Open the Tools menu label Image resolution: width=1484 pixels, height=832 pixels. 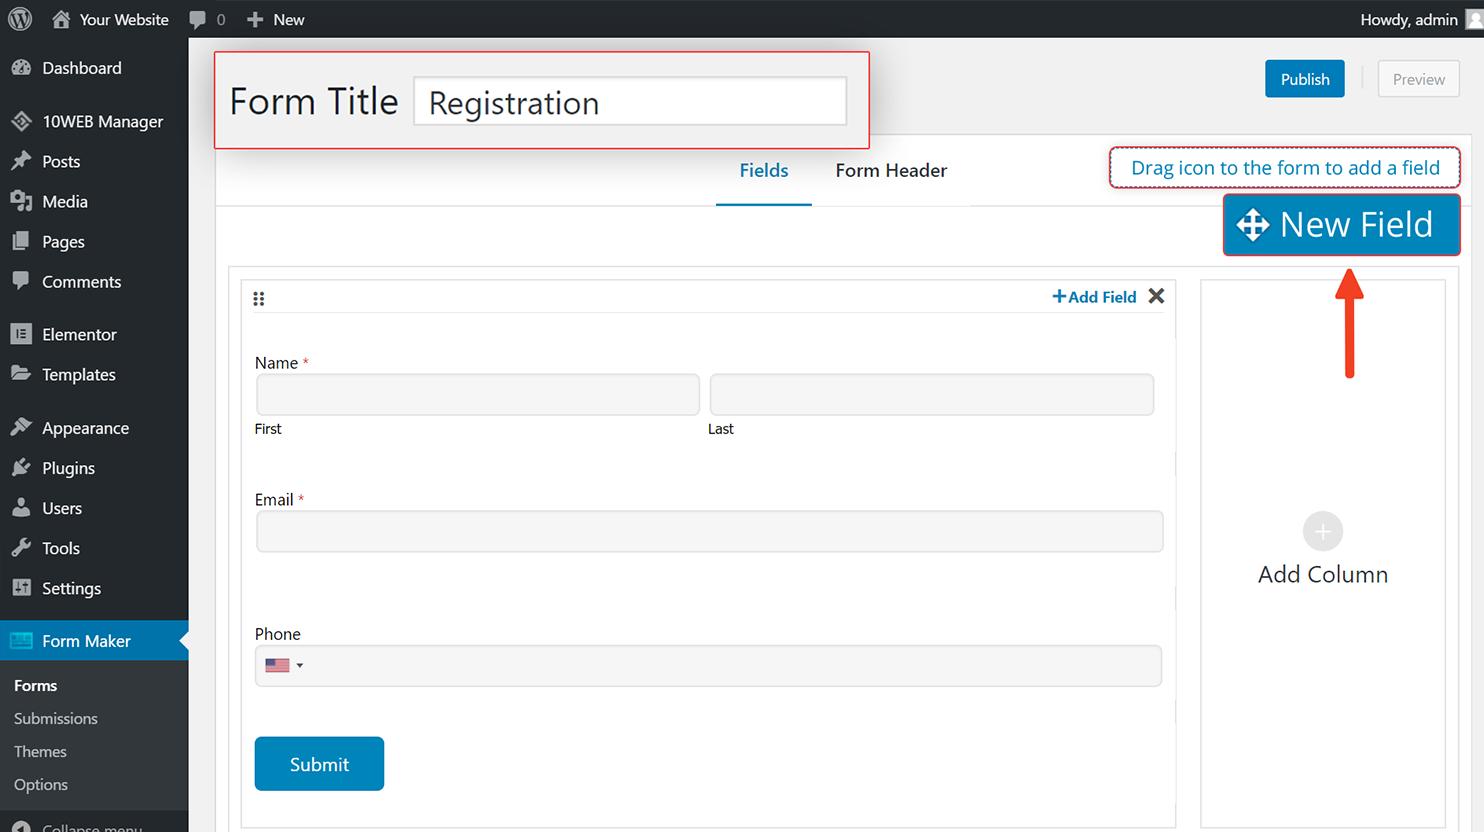61,549
